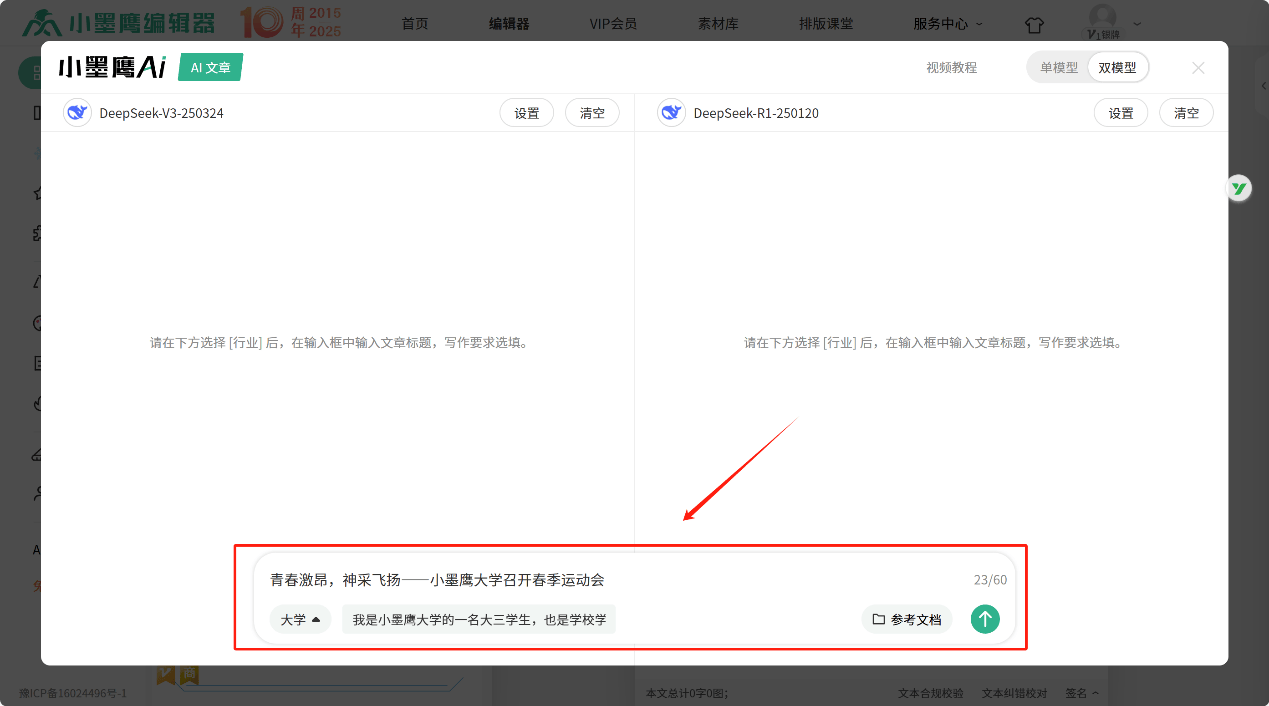Open VIP会员 in top navigation

coord(613,23)
